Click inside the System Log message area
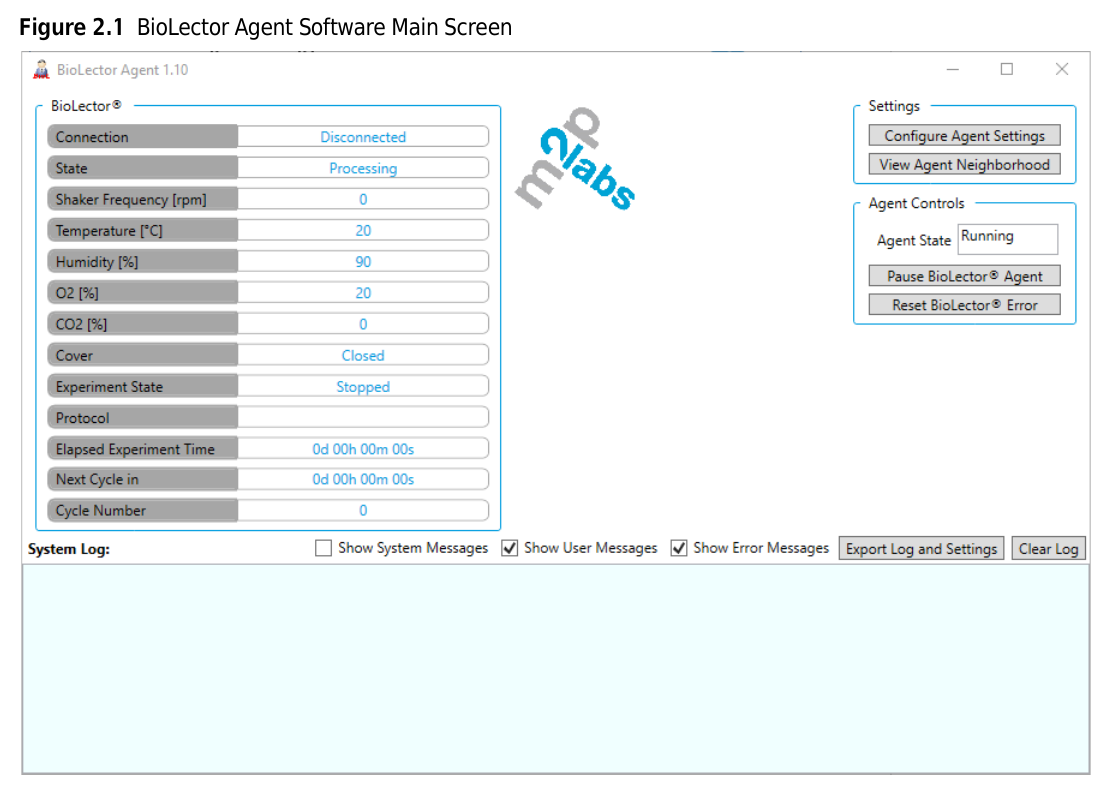 pos(556,669)
